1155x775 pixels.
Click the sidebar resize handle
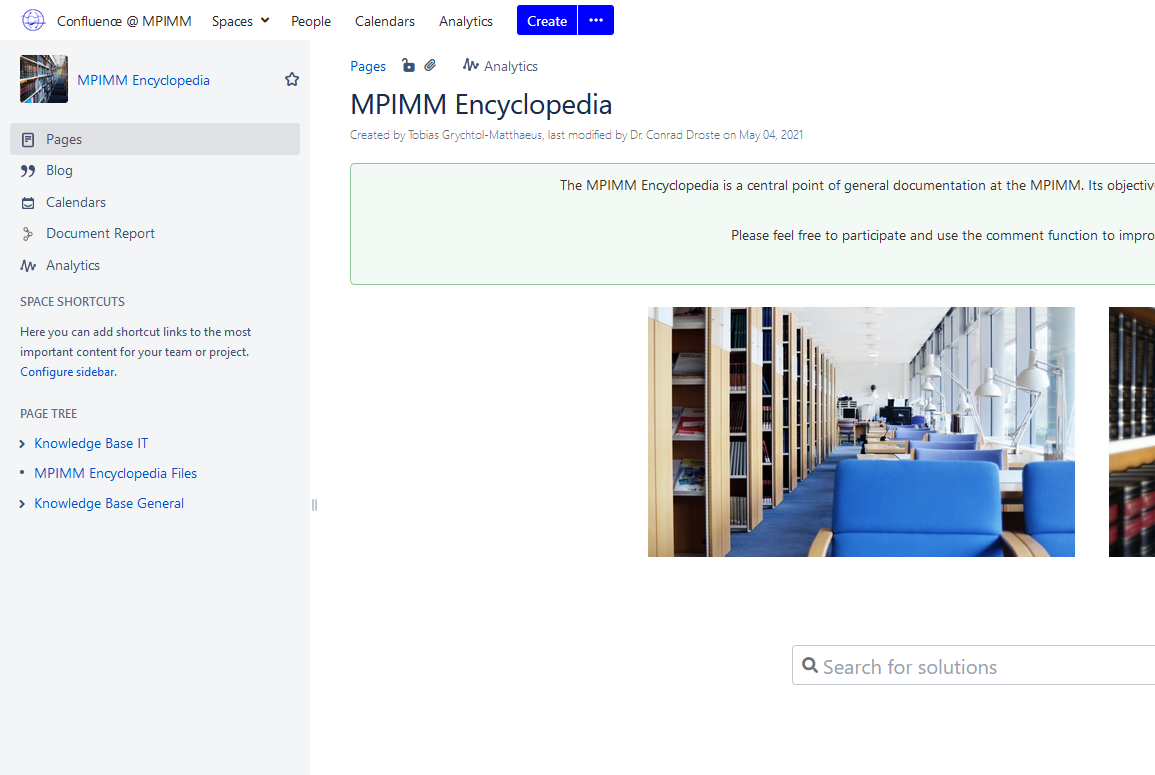pos(315,505)
